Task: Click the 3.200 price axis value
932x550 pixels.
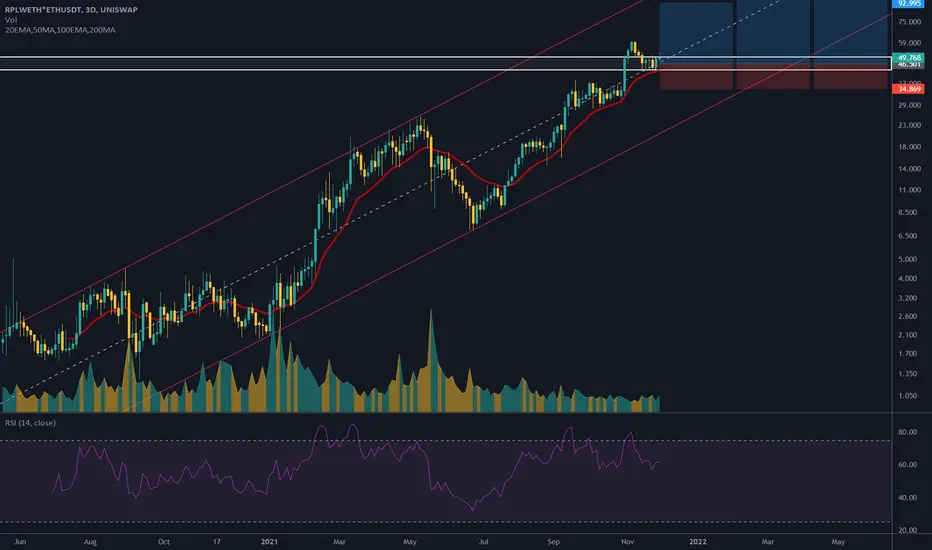Action: 908,298
